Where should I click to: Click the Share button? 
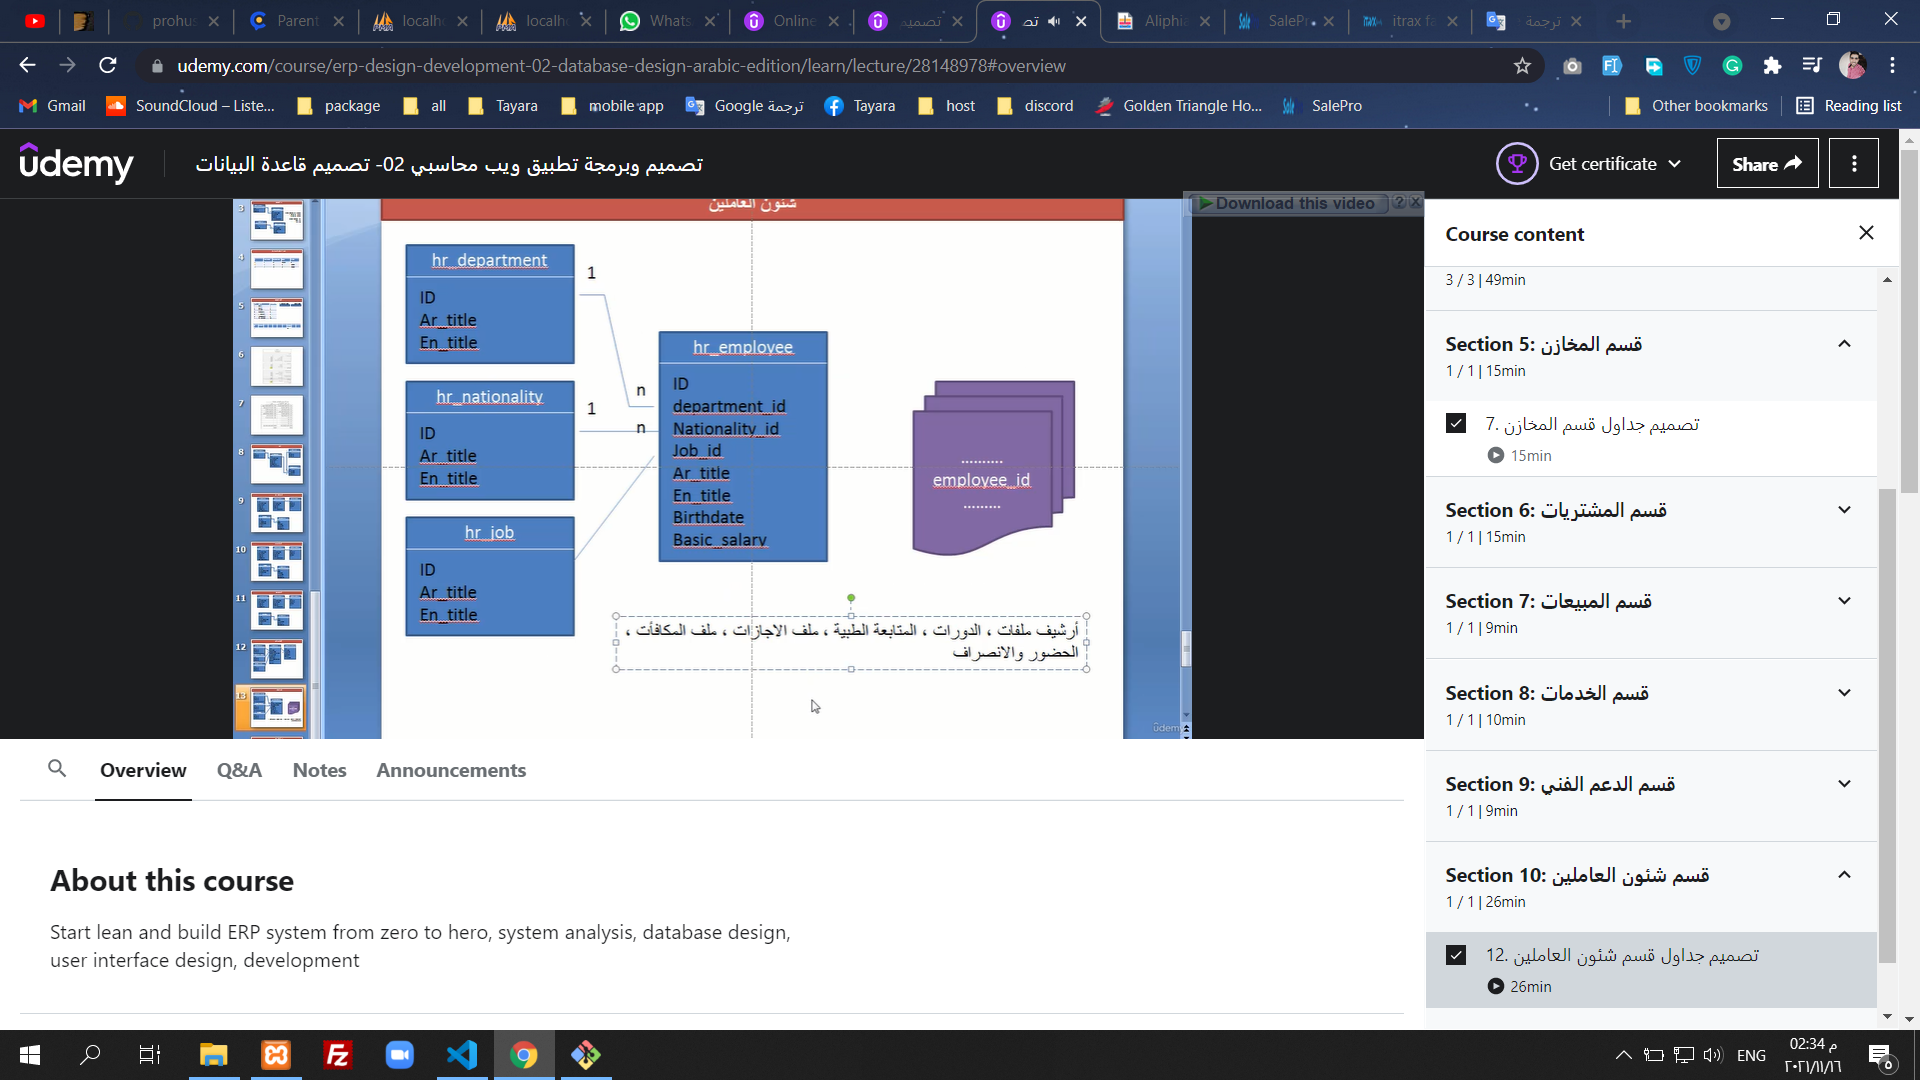(1766, 164)
